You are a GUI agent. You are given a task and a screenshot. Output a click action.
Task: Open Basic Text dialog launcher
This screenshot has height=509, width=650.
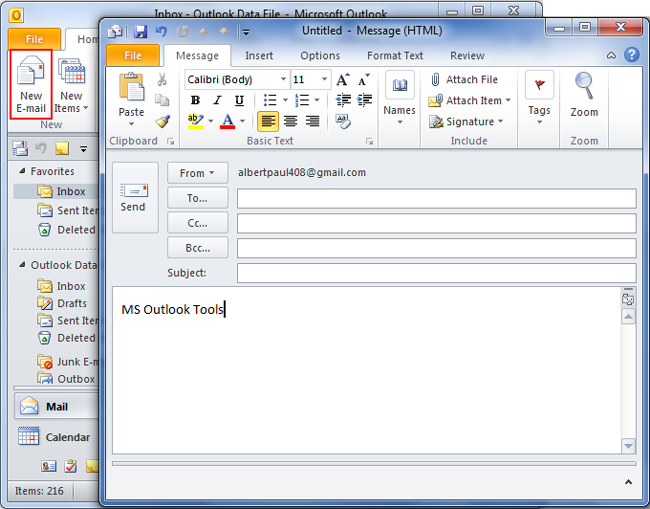pyautogui.click(x=369, y=142)
